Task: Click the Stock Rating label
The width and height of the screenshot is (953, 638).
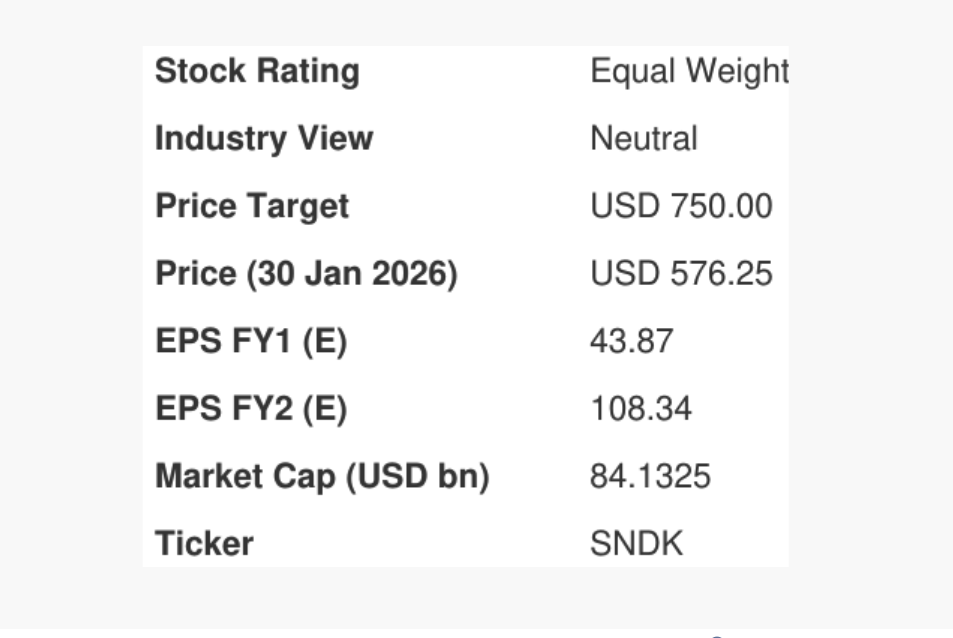Action: click(257, 72)
